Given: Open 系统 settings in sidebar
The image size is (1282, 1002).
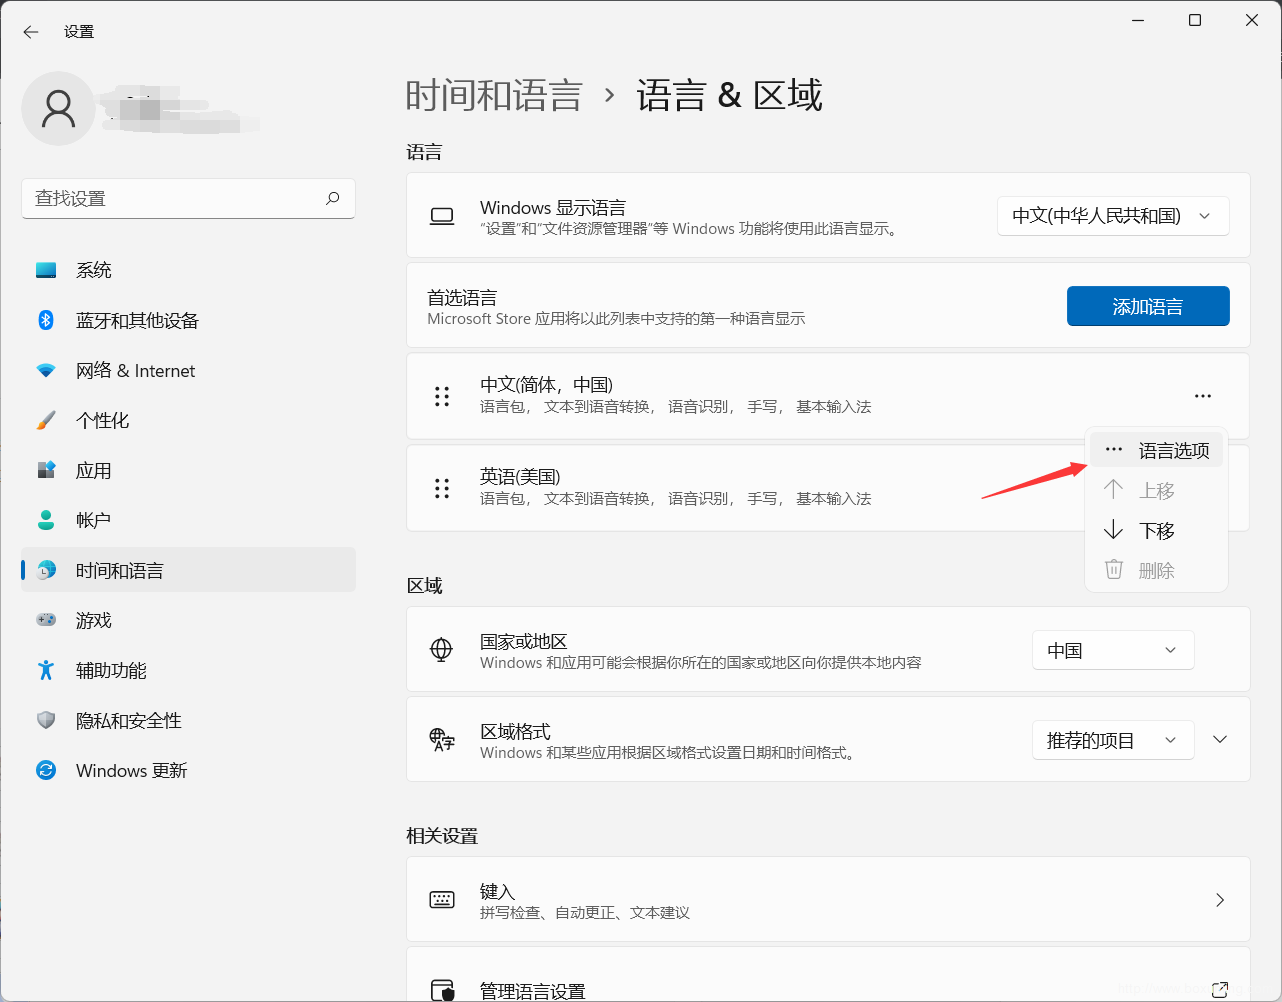Looking at the screenshot, I should pos(188,270).
